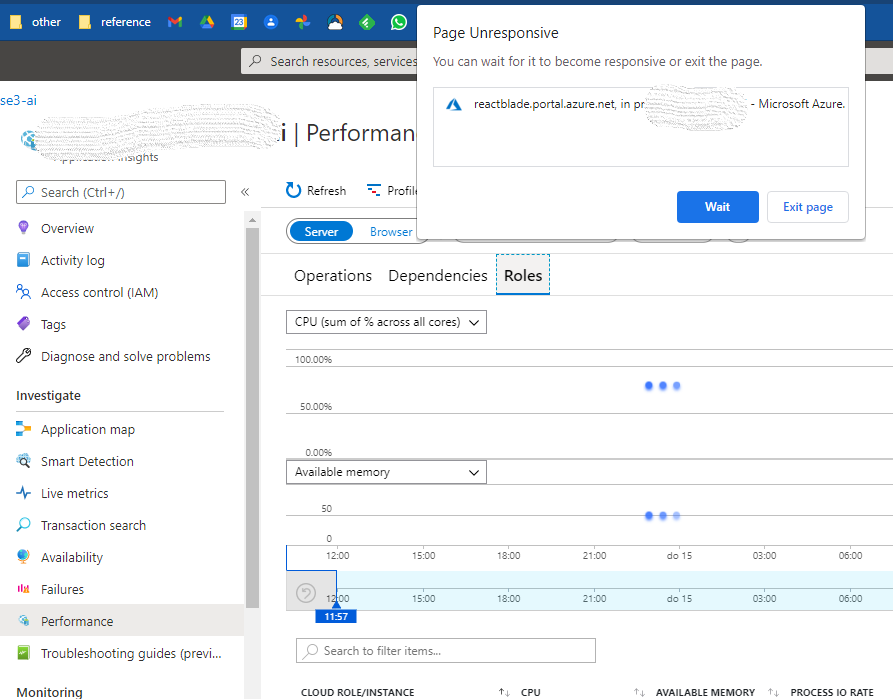The image size is (893, 699).
Task: Select the Browser toggle option
Action: pyautogui.click(x=391, y=231)
